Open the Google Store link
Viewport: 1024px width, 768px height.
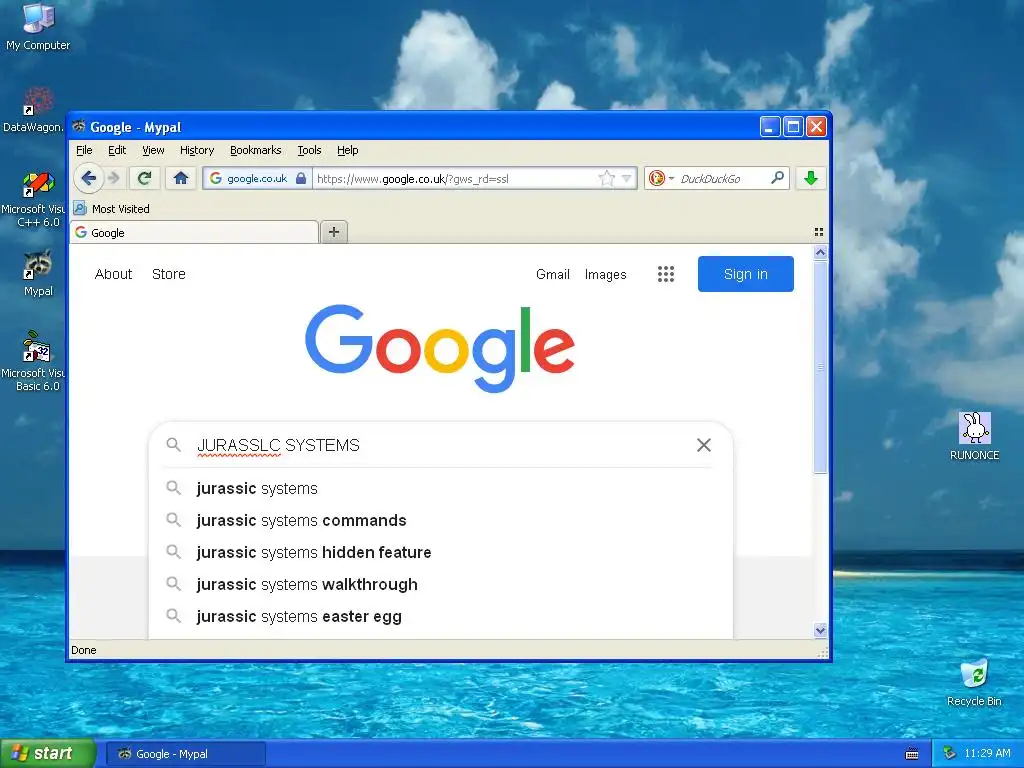coord(168,274)
